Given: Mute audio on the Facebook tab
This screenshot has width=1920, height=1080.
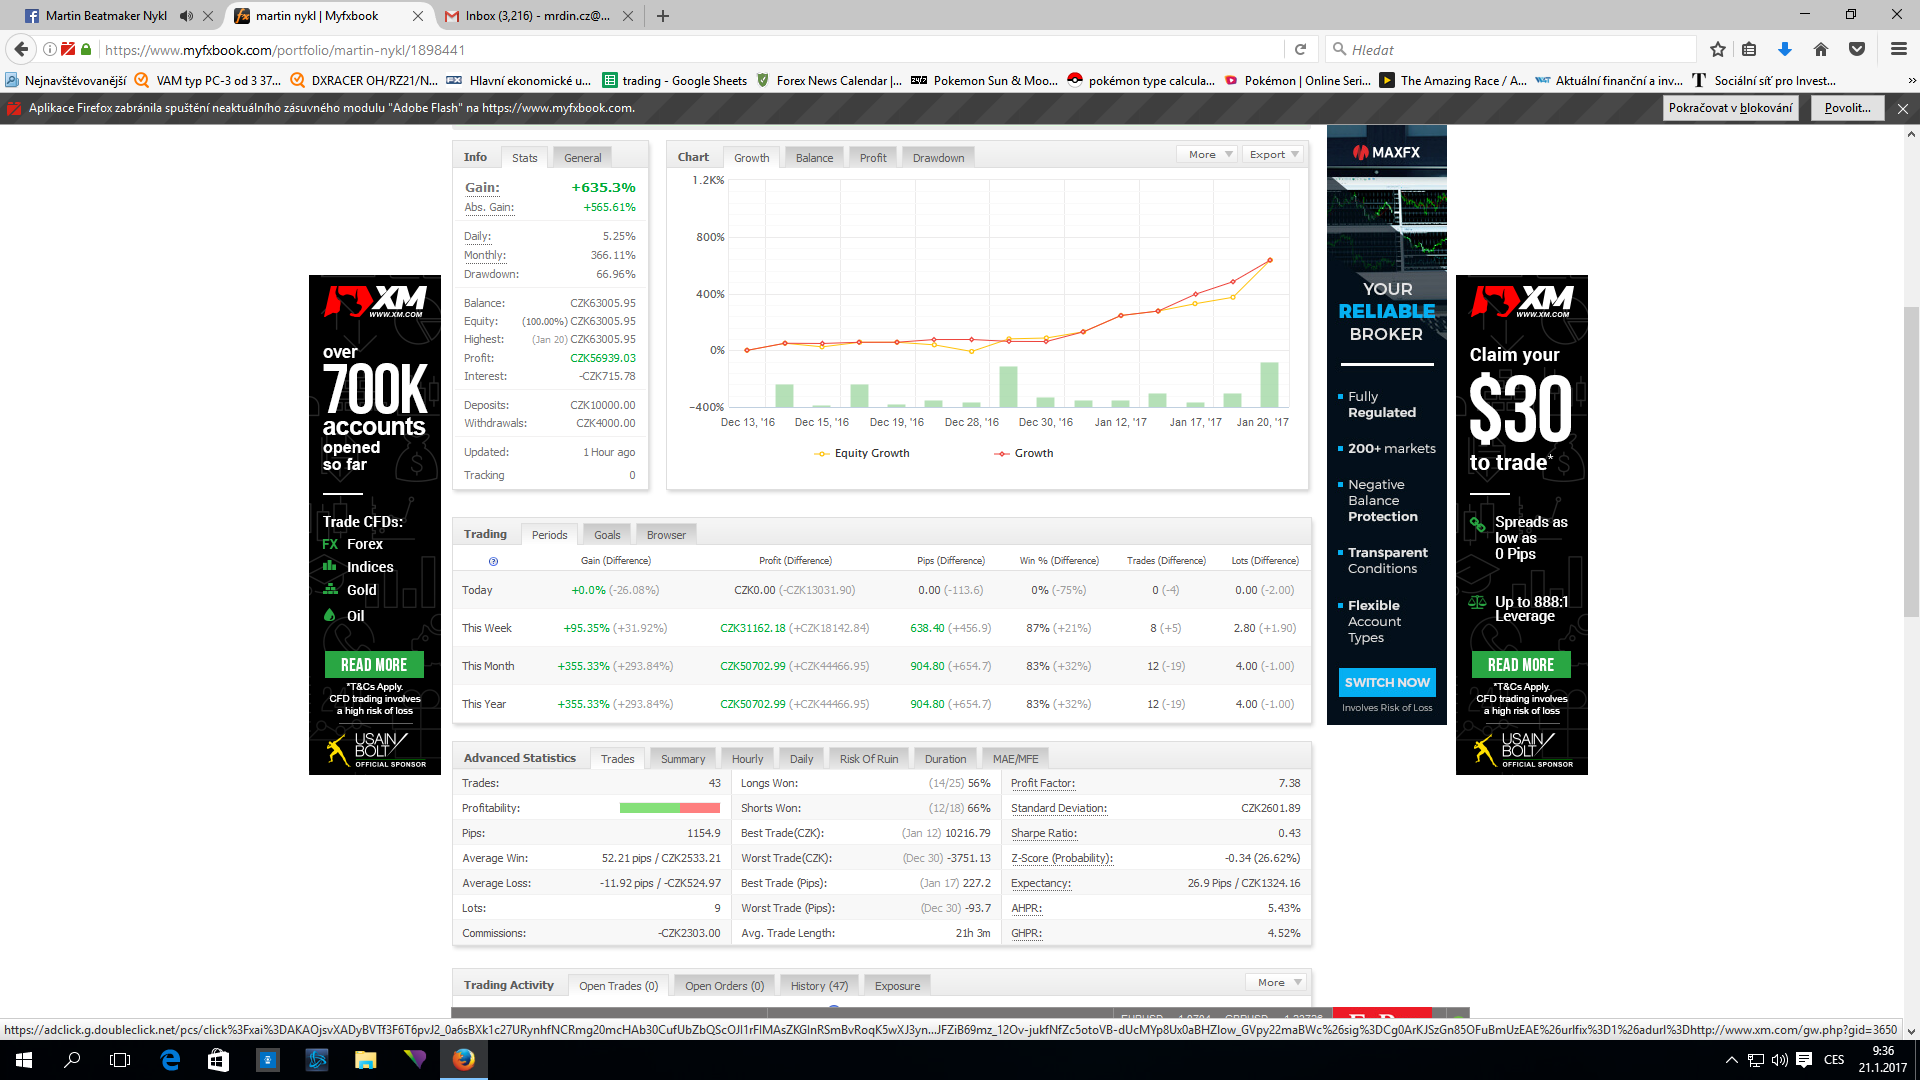Looking at the screenshot, I should pyautogui.click(x=187, y=16).
